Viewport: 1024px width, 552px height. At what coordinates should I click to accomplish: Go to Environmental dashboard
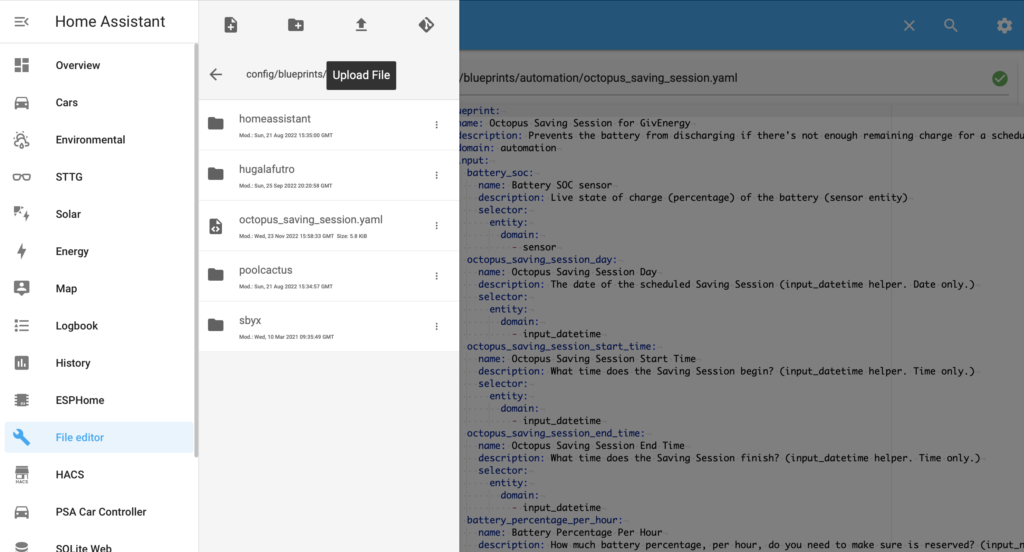click(98, 140)
